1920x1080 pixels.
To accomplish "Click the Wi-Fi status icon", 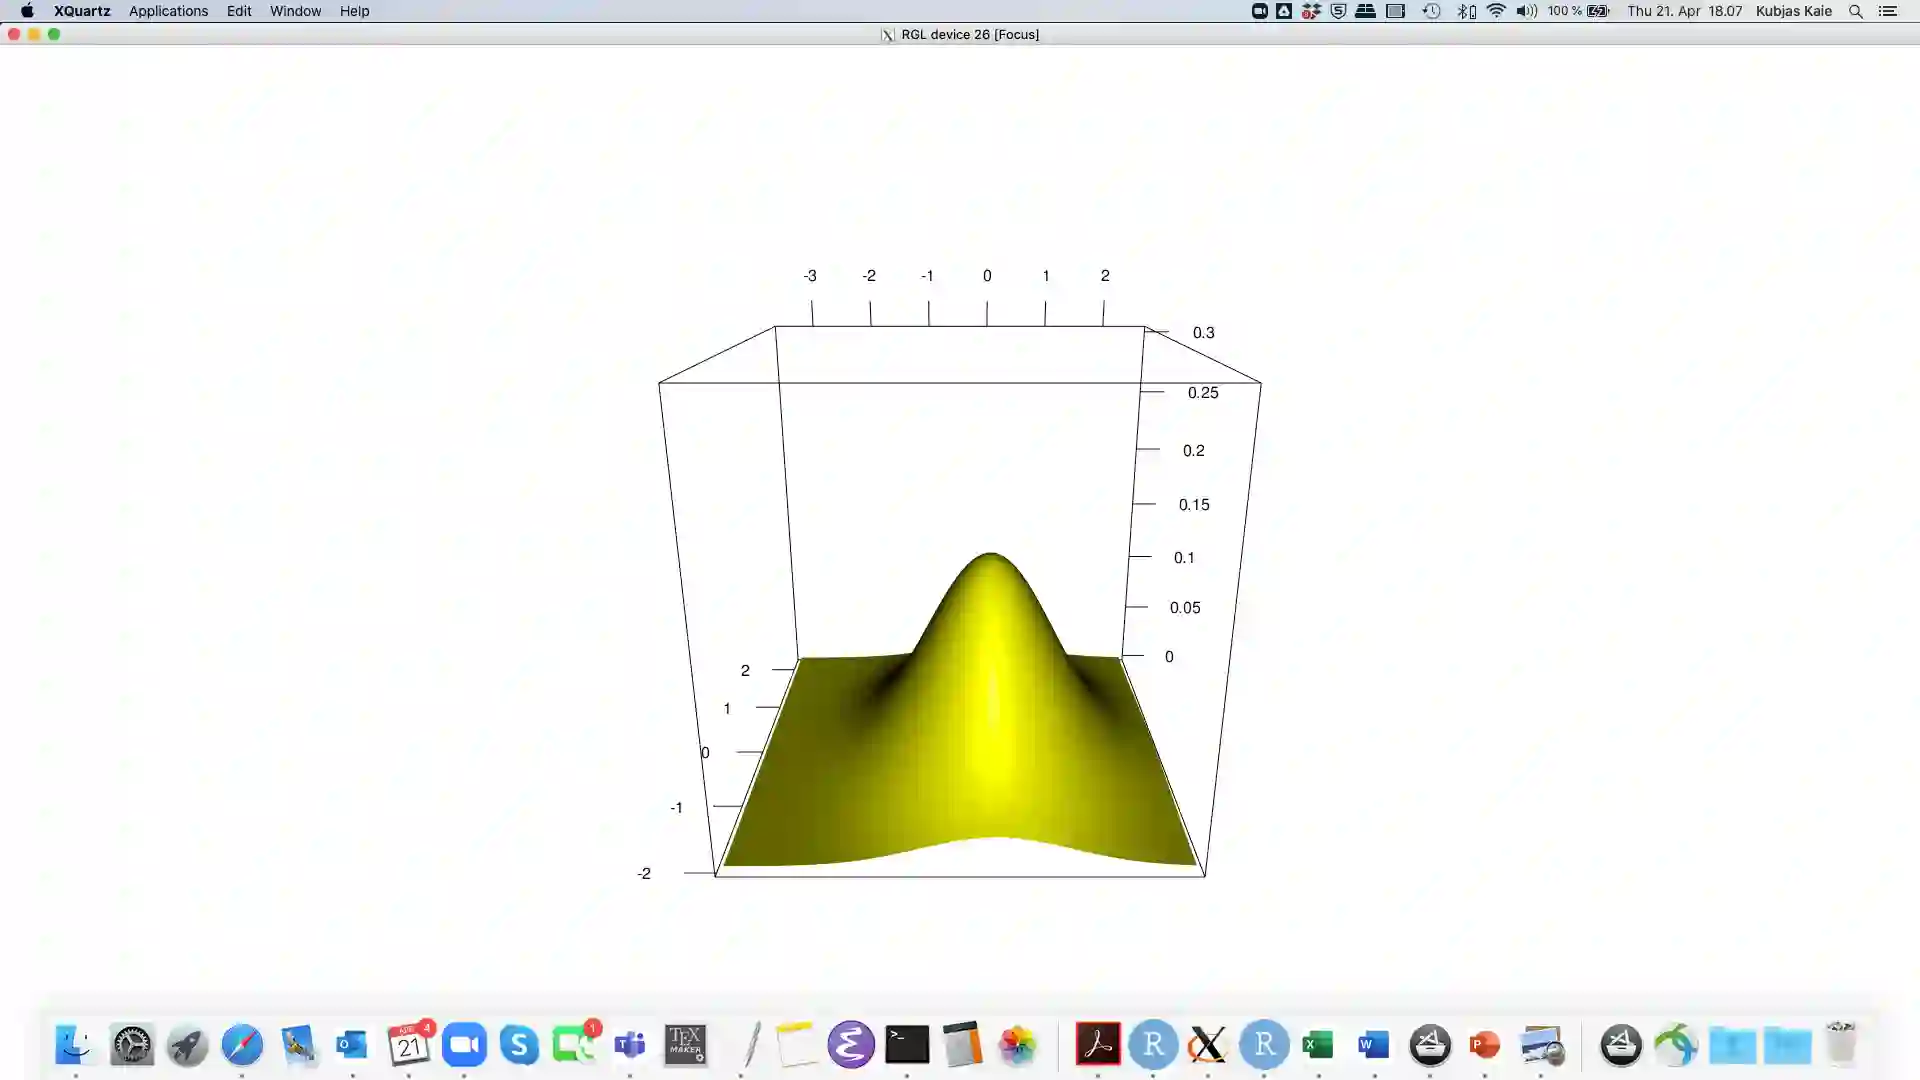I will click(x=1496, y=11).
